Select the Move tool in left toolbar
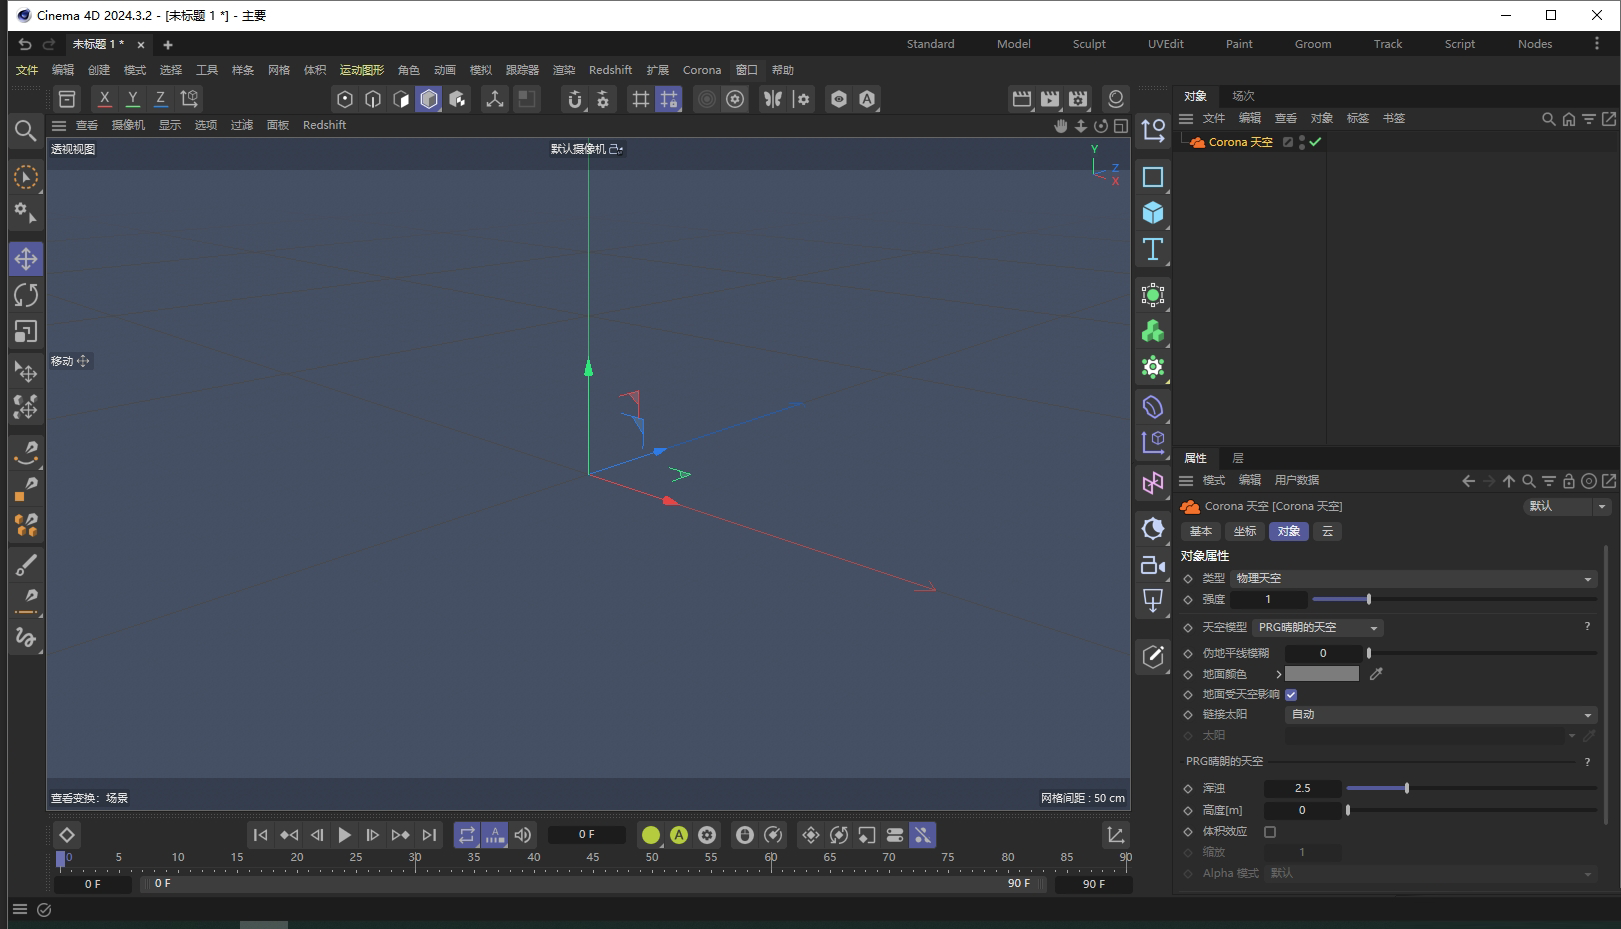 pos(26,258)
